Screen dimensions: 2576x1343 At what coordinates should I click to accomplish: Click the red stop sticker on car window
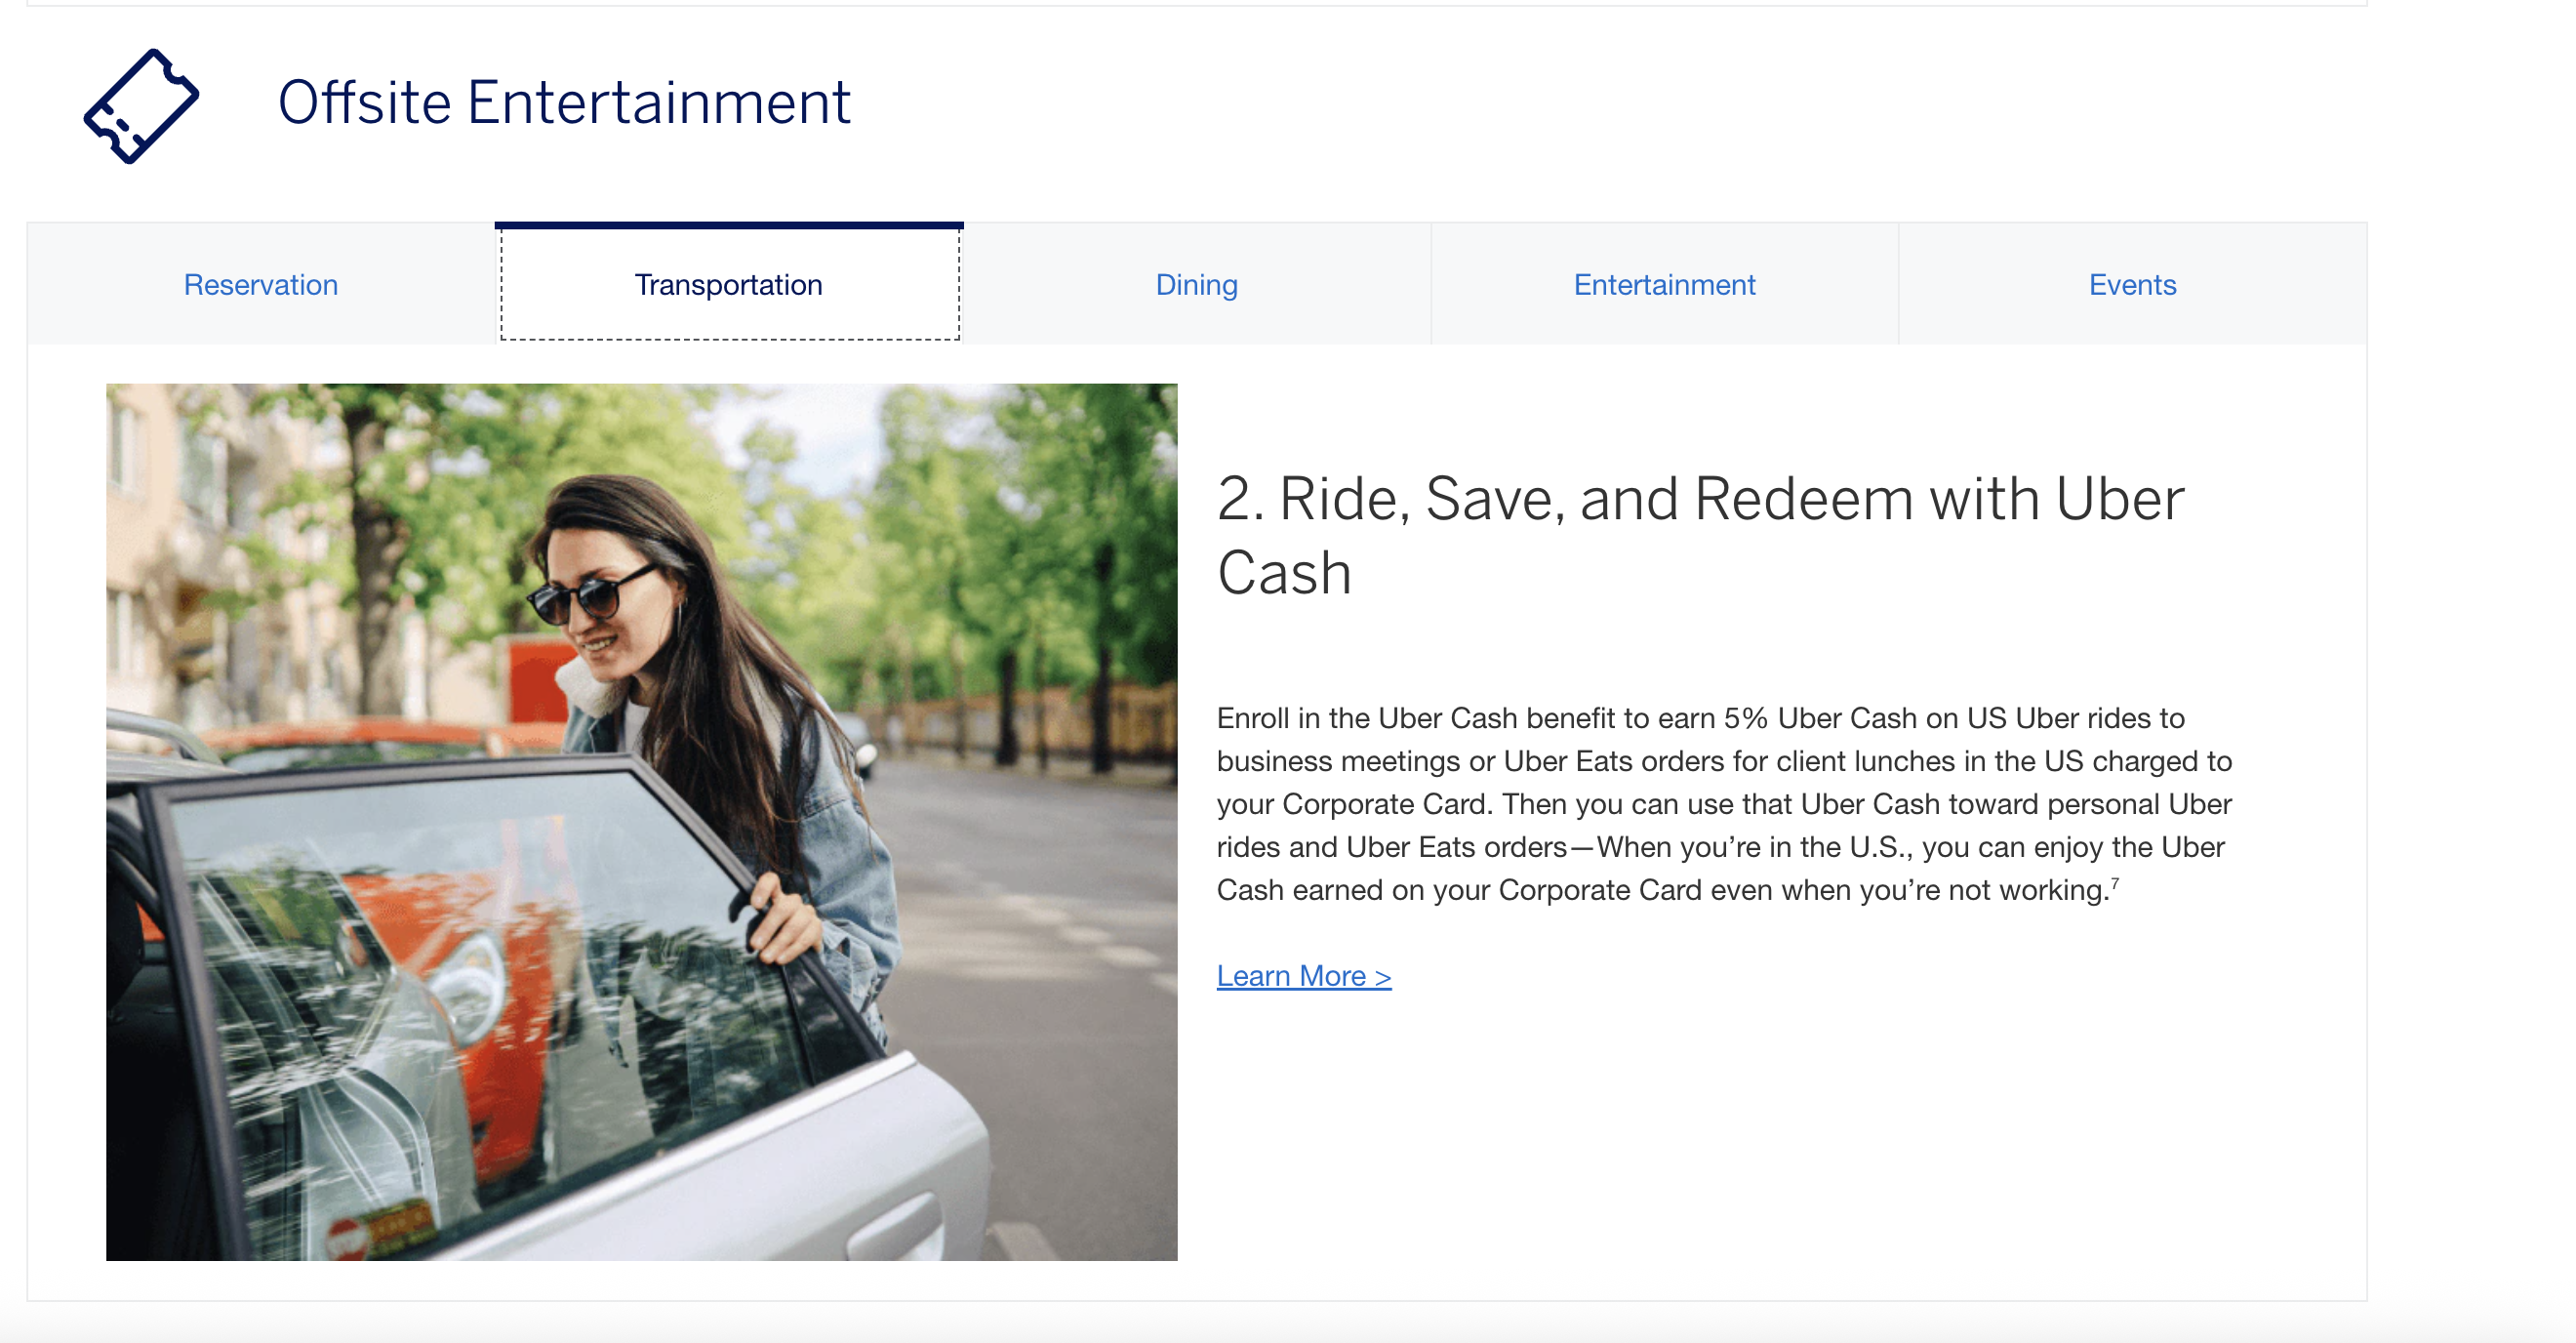pyautogui.click(x=345, y=1238)
